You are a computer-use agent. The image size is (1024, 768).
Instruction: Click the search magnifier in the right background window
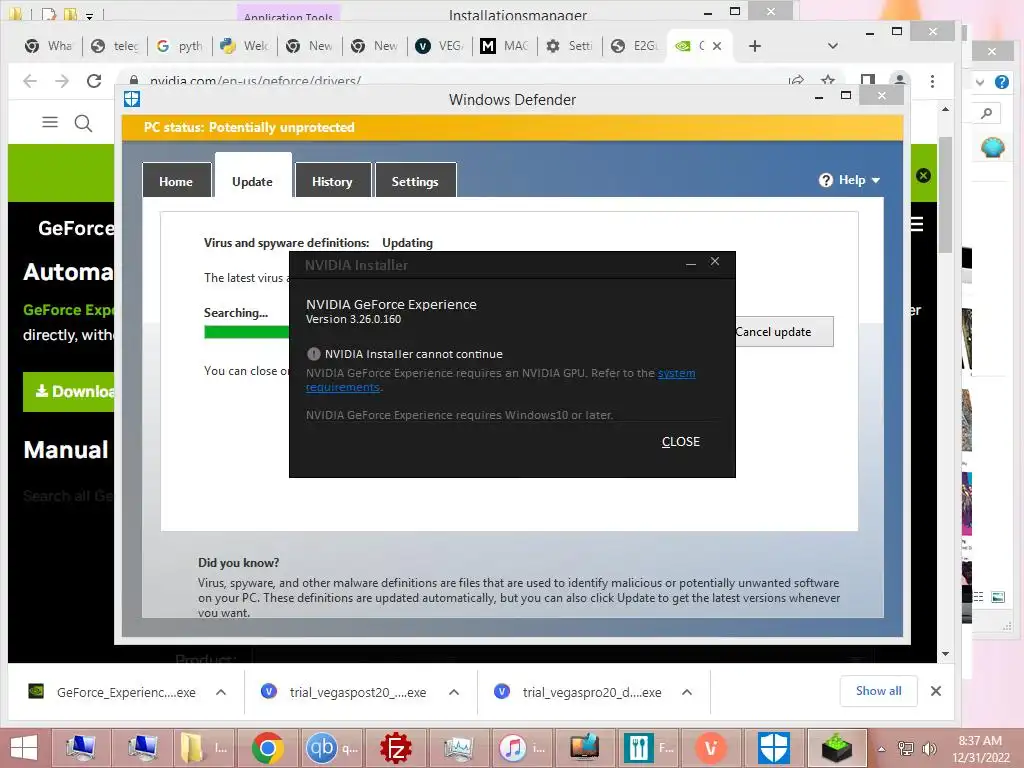coord(987,113)
